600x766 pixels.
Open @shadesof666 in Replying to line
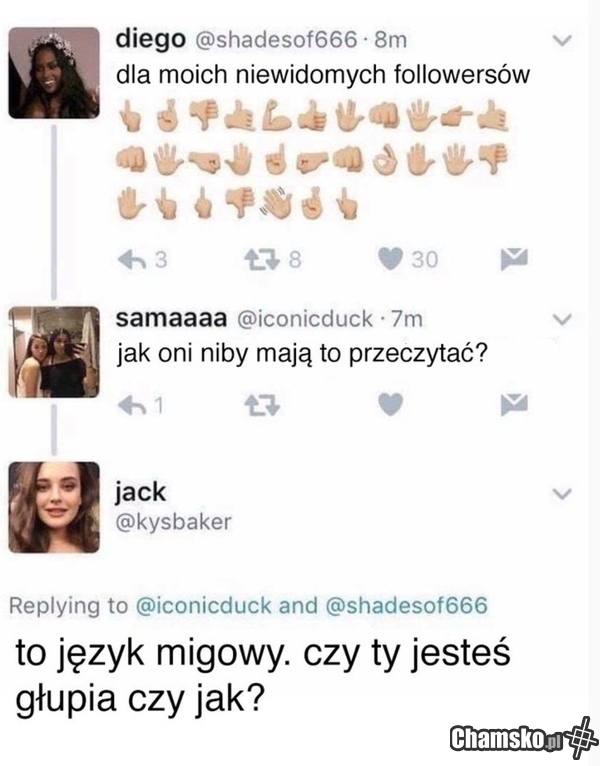pyautogui.click(x=406, y=605)
